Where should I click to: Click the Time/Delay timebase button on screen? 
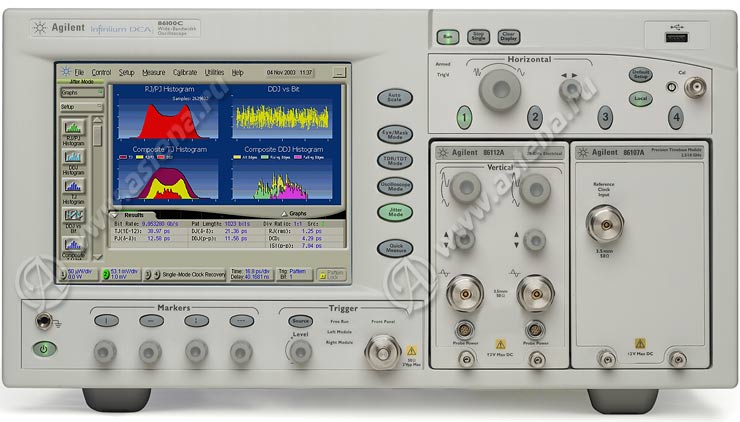click(251, 274)
